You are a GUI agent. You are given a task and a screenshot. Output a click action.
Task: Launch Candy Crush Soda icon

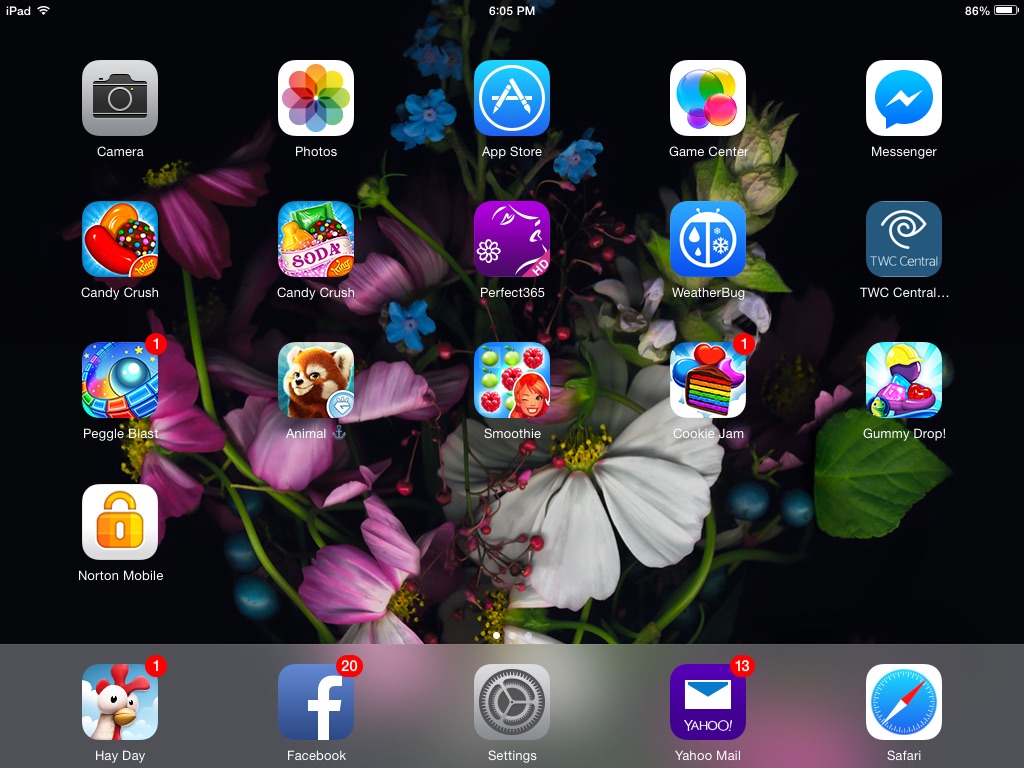coord(315,239)
